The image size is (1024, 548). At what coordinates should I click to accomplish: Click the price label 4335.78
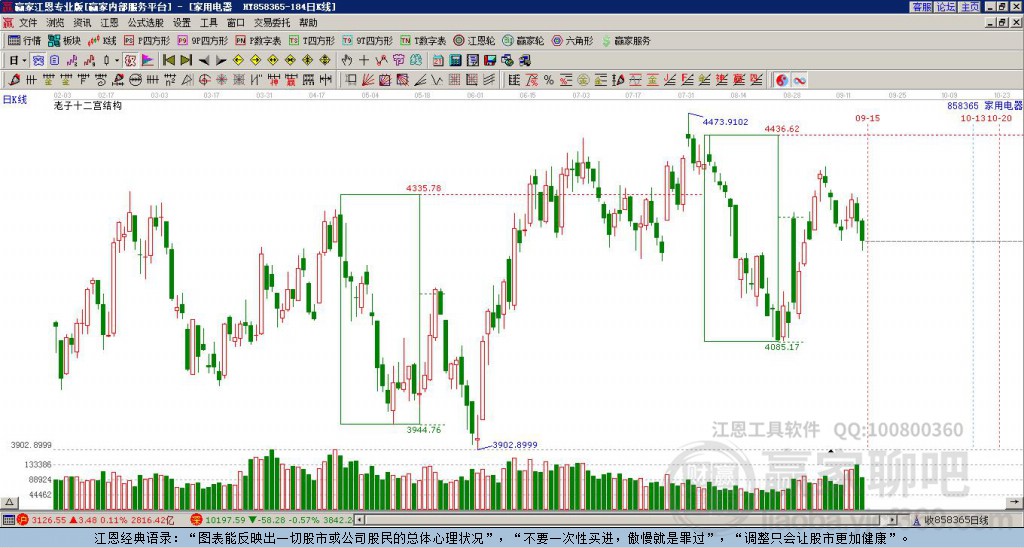point(423,188)
